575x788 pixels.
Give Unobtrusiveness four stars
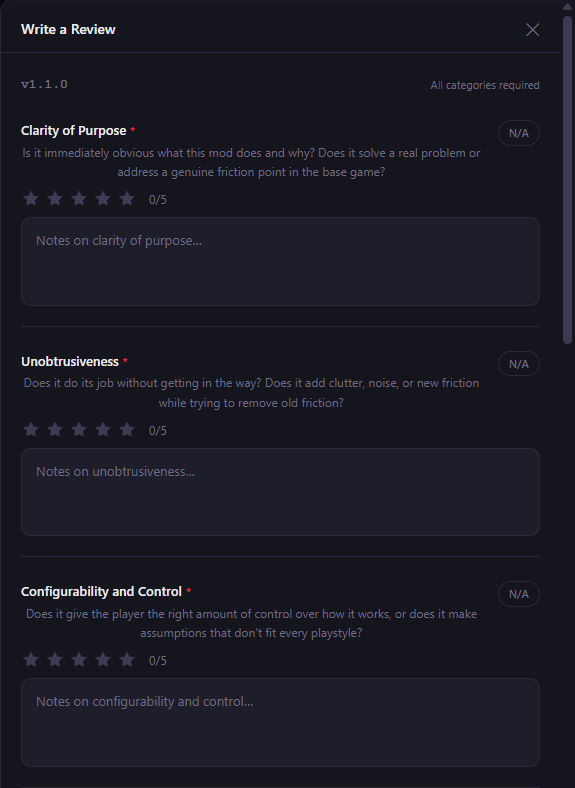(103, 430)
